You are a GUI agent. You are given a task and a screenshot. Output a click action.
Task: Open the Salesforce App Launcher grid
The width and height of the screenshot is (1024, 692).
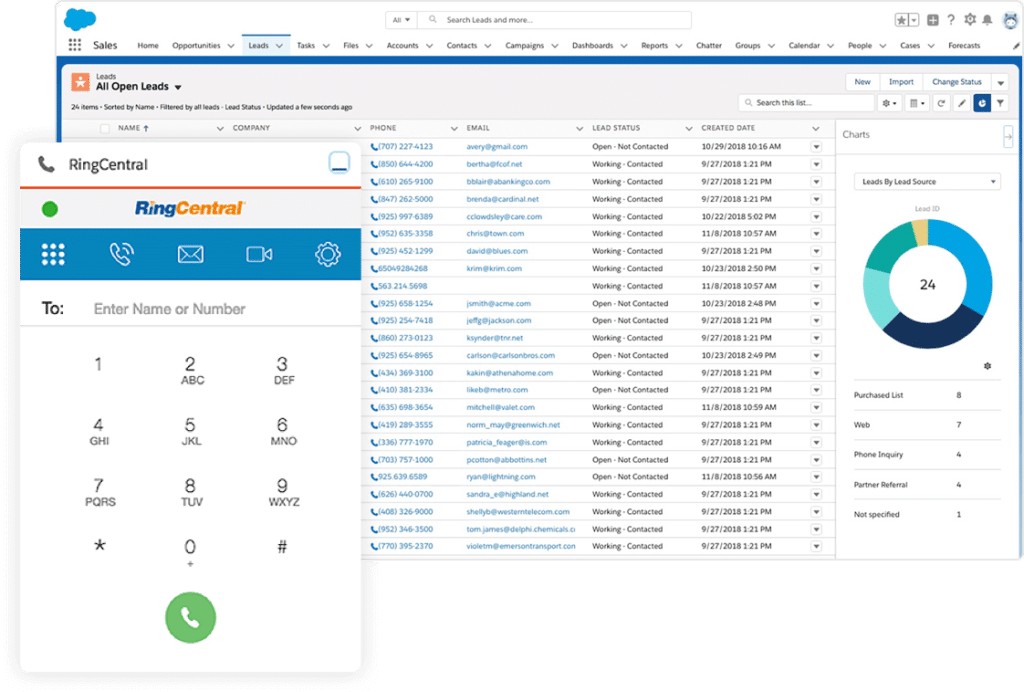click(x=75, y=45)
